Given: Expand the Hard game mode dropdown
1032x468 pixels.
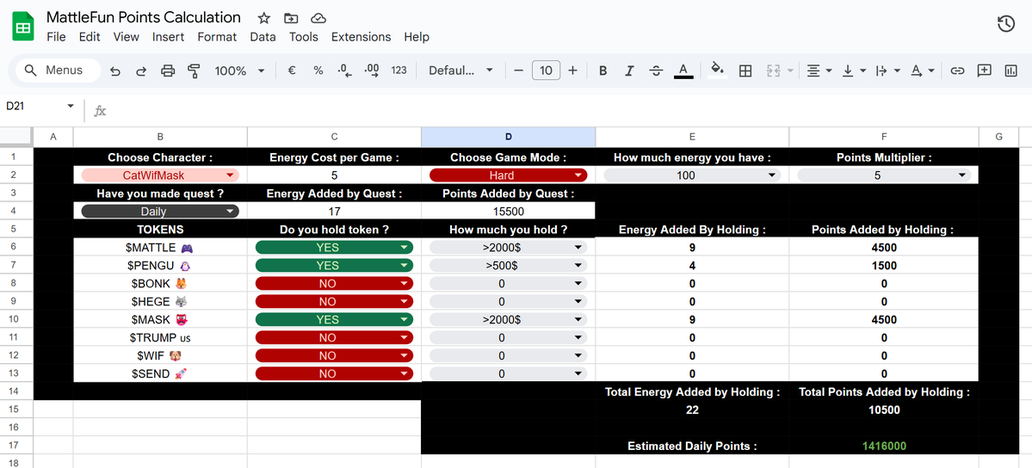Looking at the screenshot, I should [x=508, y=175].
